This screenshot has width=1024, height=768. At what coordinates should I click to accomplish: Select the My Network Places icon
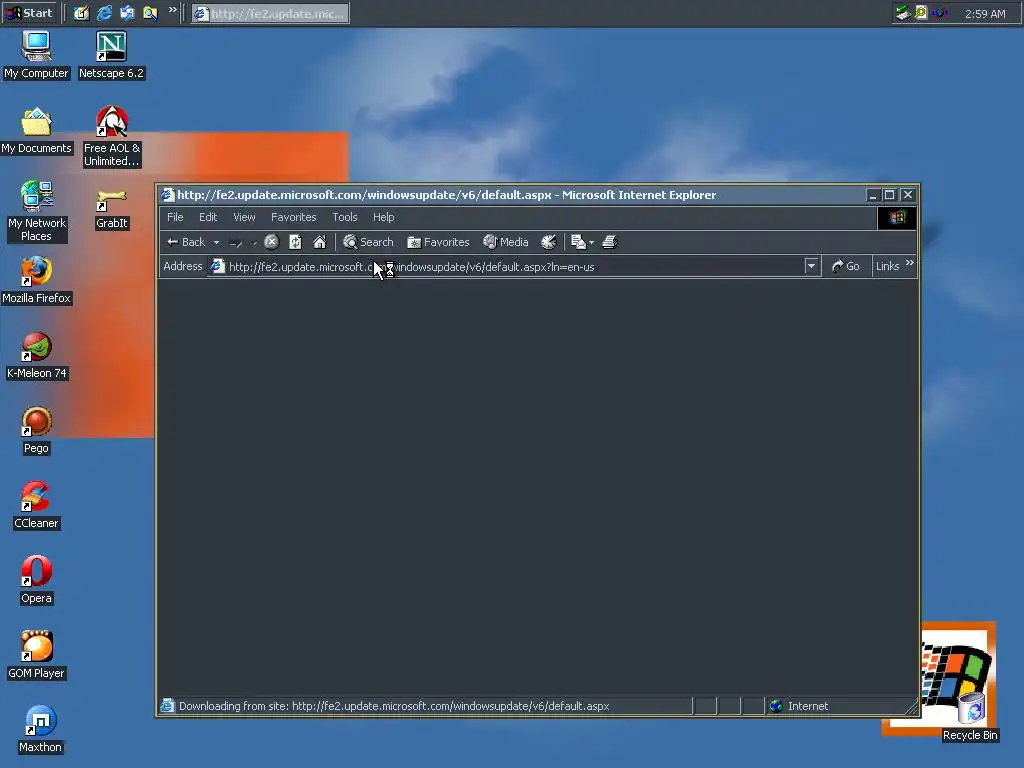click(x=37, y=212)
